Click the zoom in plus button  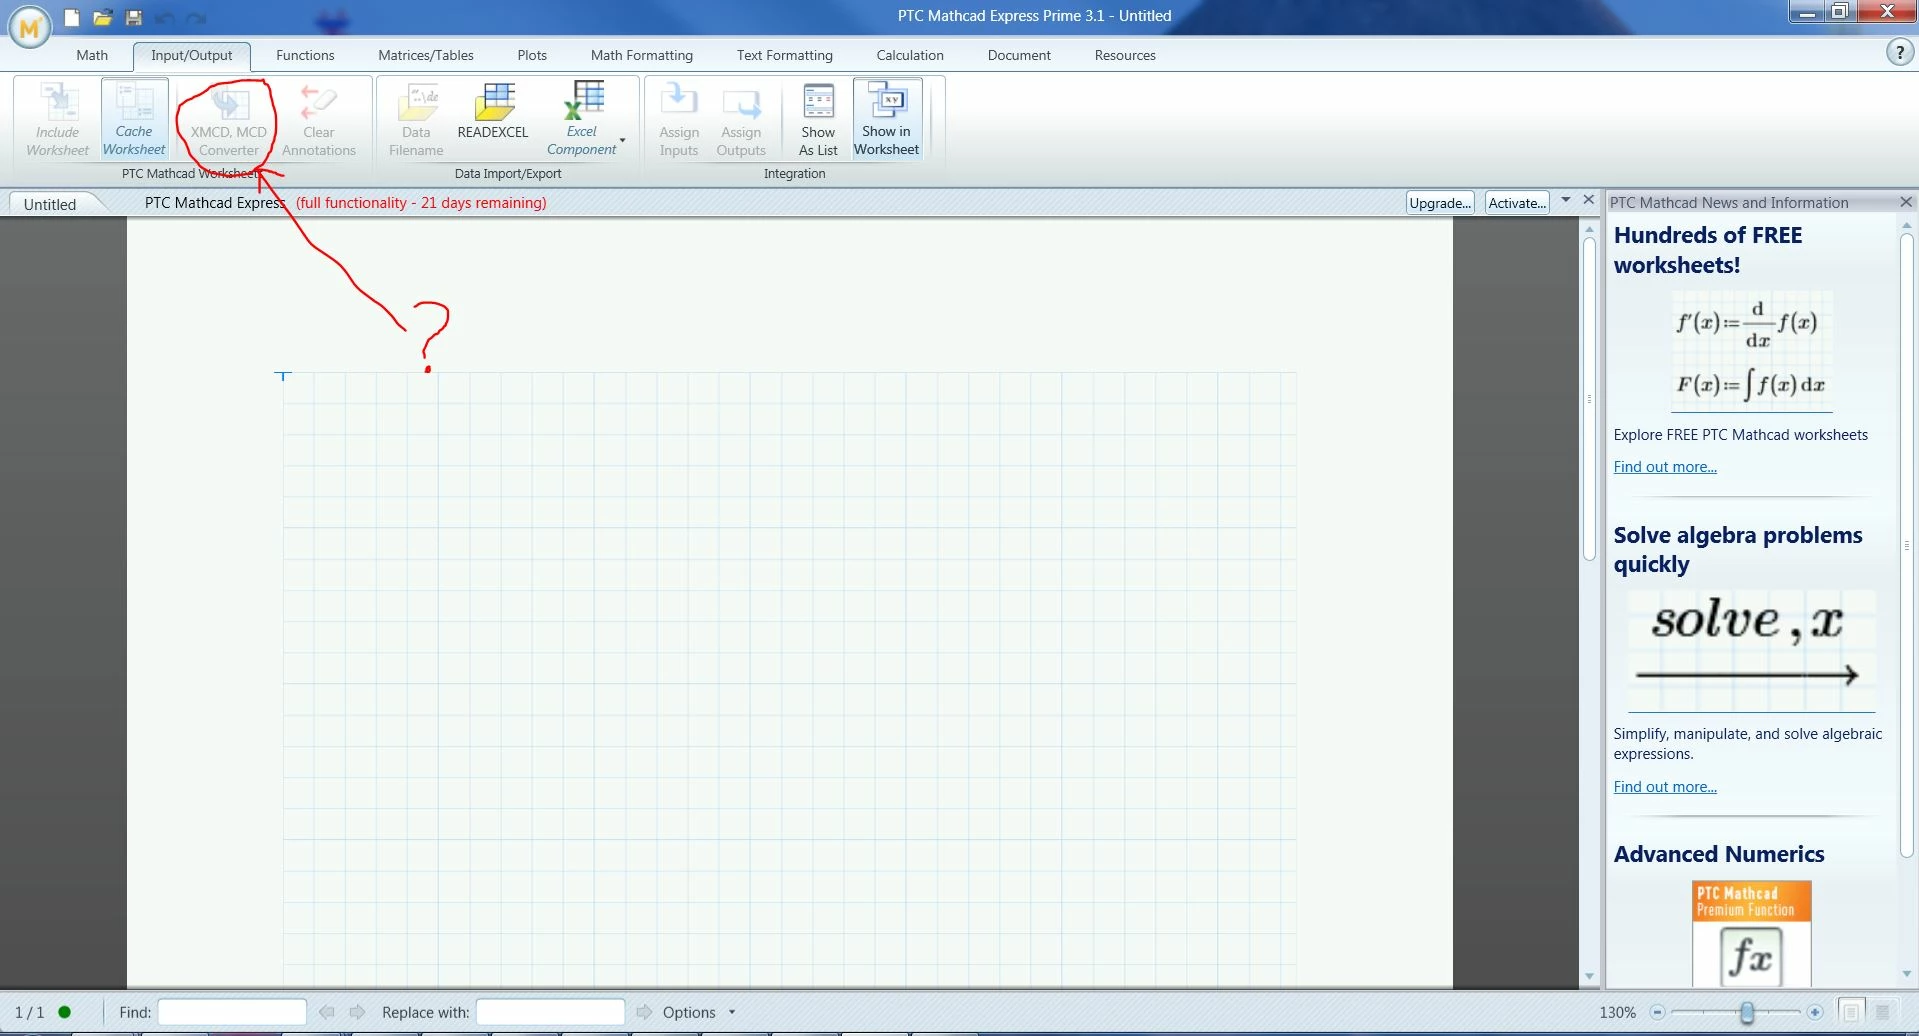(x=1815, y=1012)
